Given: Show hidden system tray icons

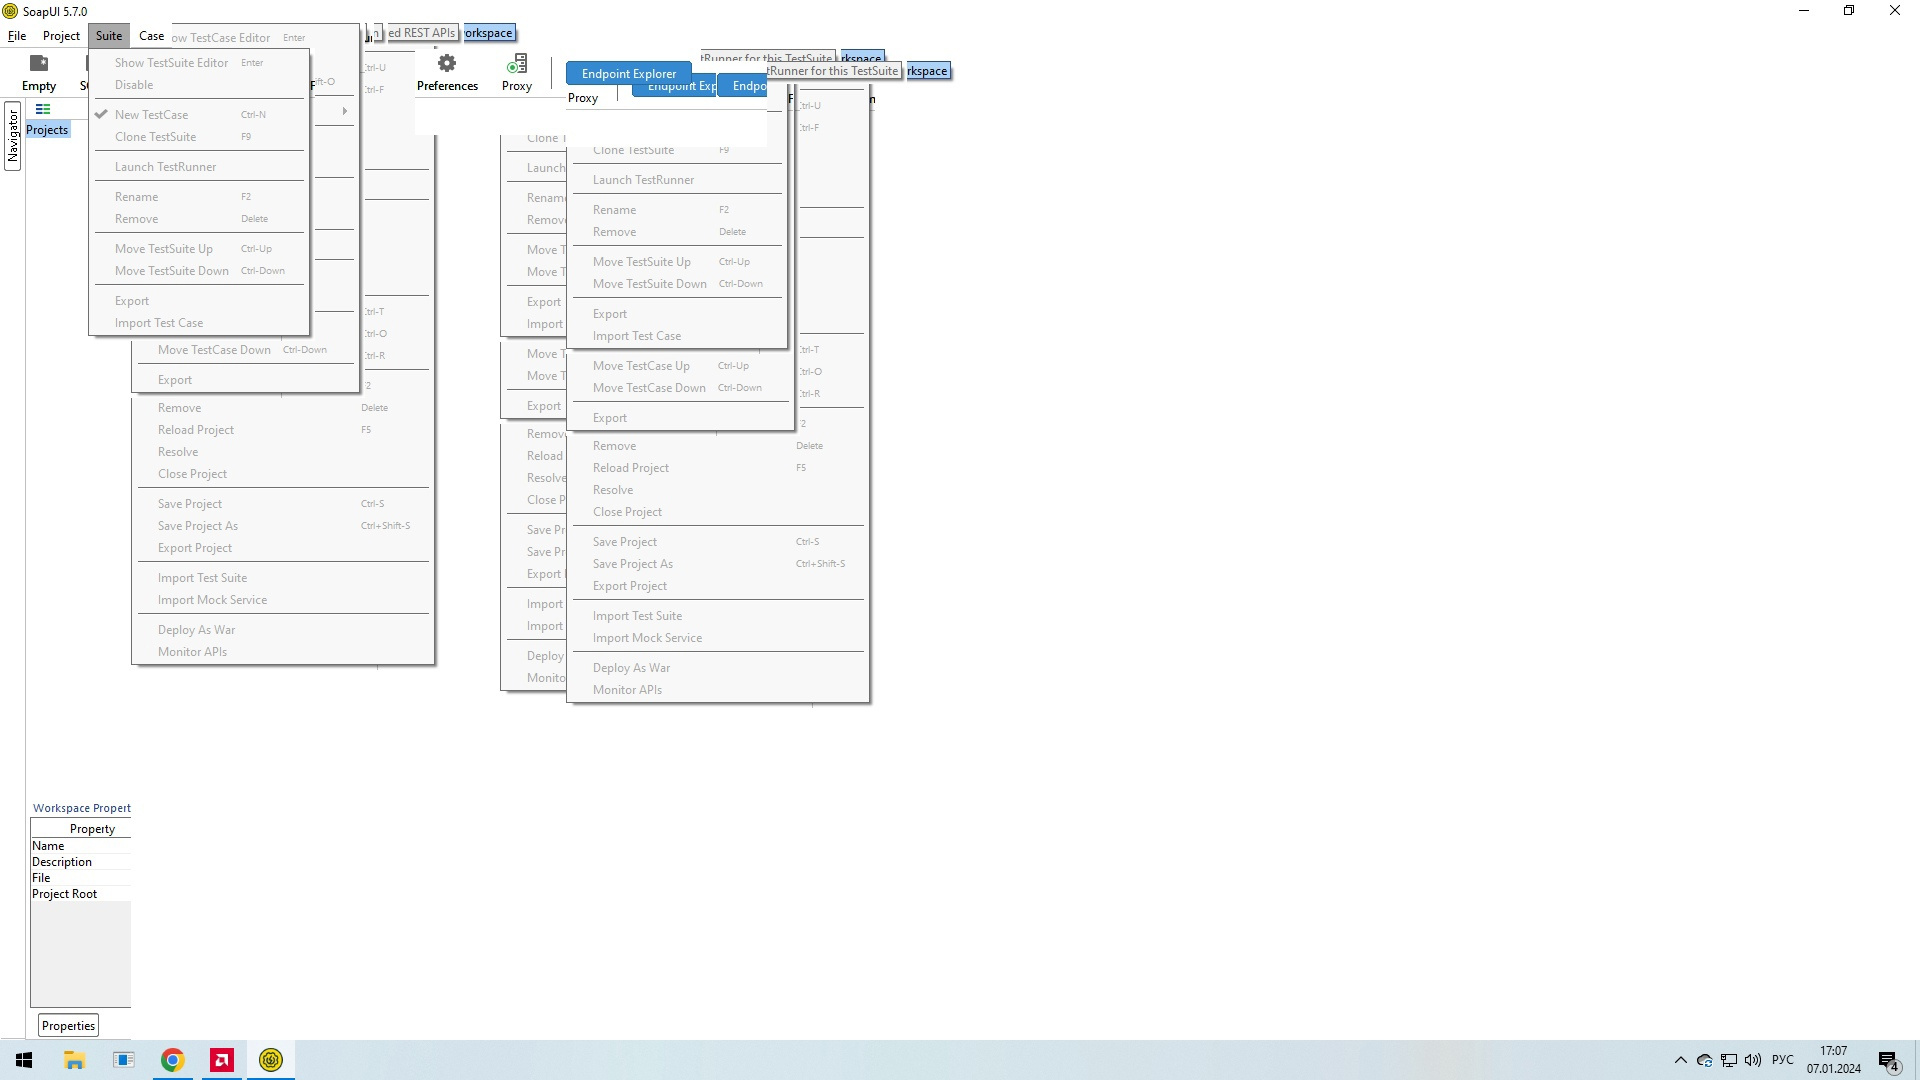Looking at the screenshot, I should pos(1680,1060).
